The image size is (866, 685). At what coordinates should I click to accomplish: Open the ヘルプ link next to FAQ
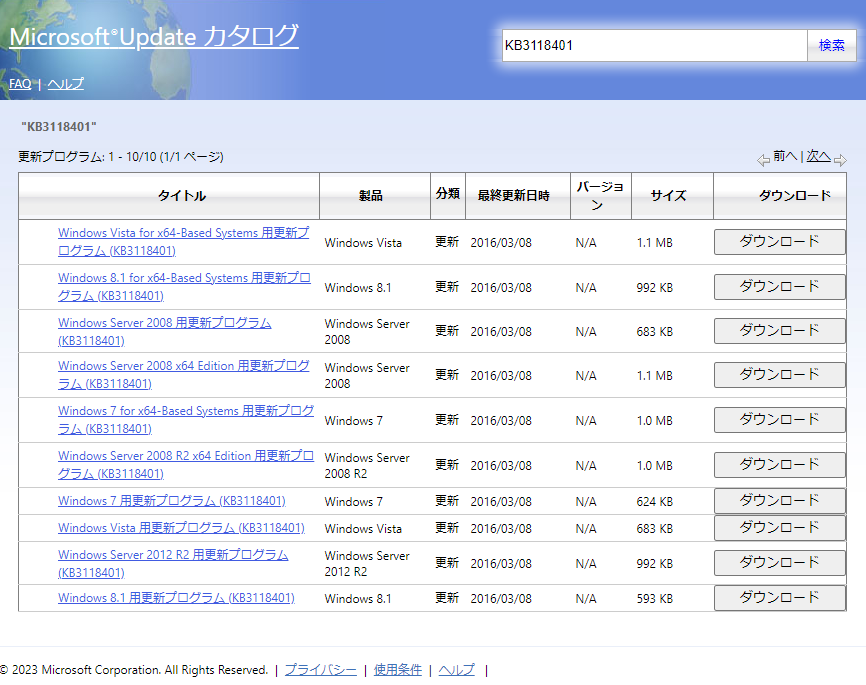[x=66, y=84]
